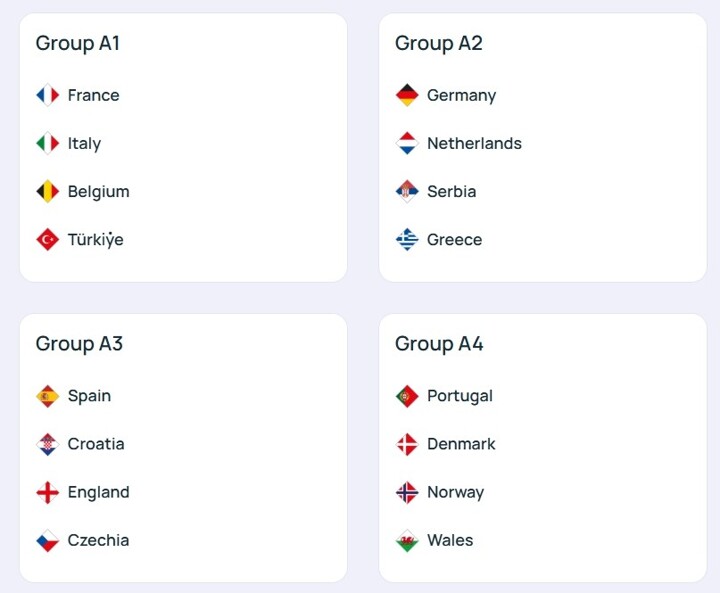Viewport: 720px width, 593px height.
Task: Click the France flag icon
Action: click(x=47, y=96)
